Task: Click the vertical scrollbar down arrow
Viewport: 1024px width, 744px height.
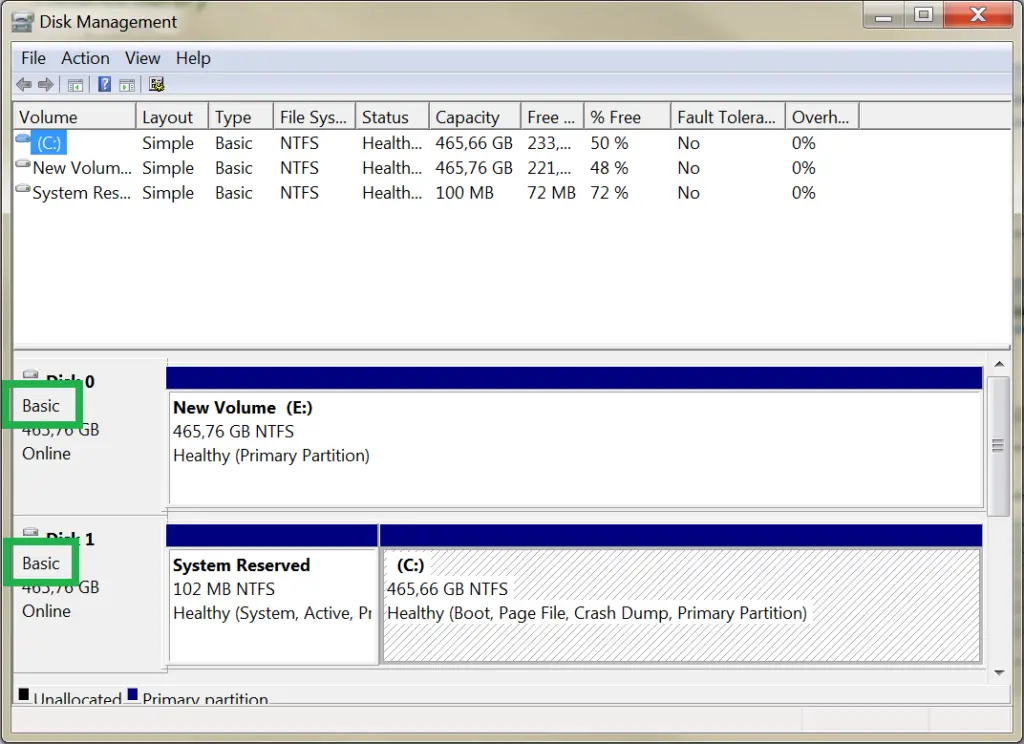Action: click(x=999, y=673)
